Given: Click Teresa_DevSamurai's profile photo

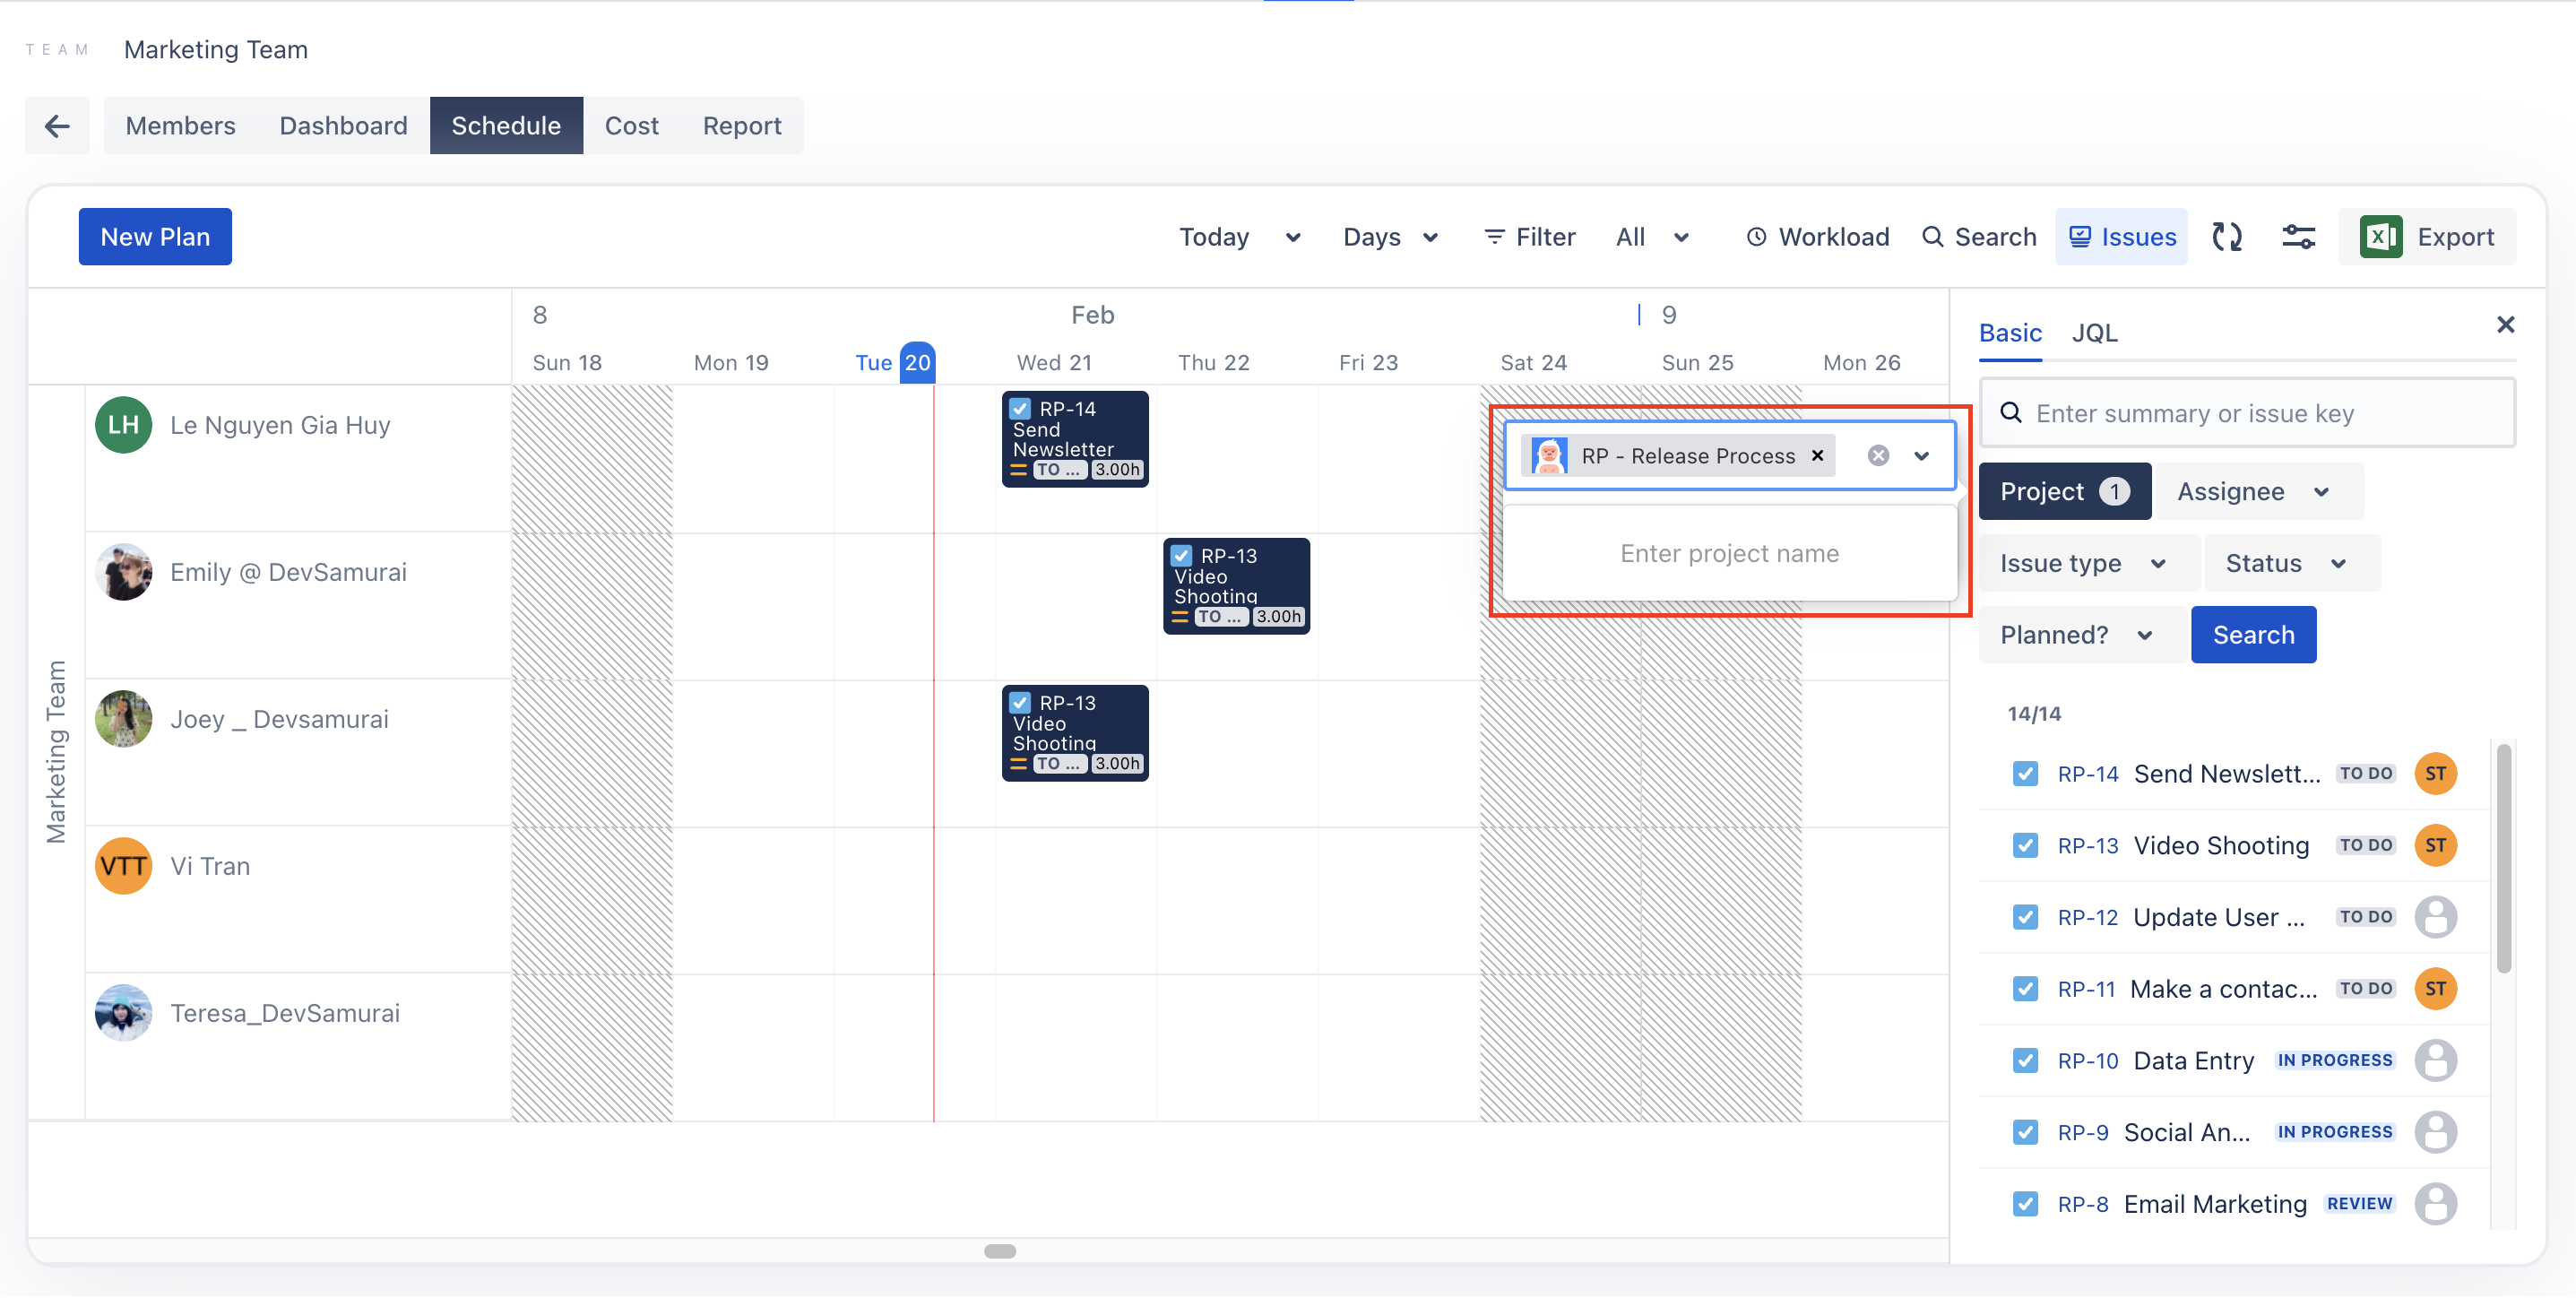Looking at the screenshot, I should [124, 1013].
